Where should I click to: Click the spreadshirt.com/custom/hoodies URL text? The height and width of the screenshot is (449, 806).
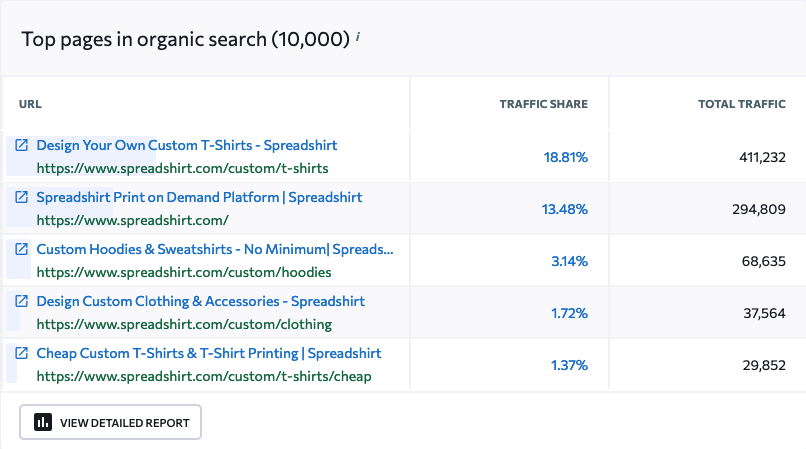184,271
